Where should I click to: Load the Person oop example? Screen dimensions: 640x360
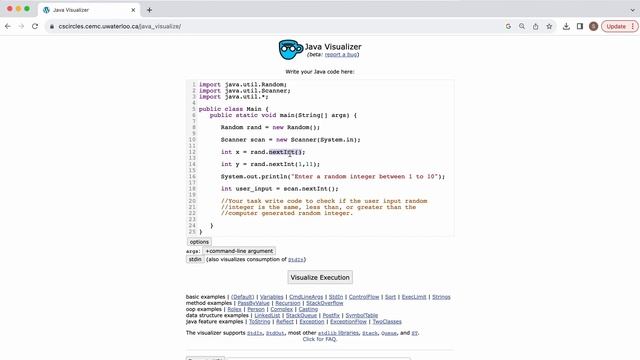(256, 309)
